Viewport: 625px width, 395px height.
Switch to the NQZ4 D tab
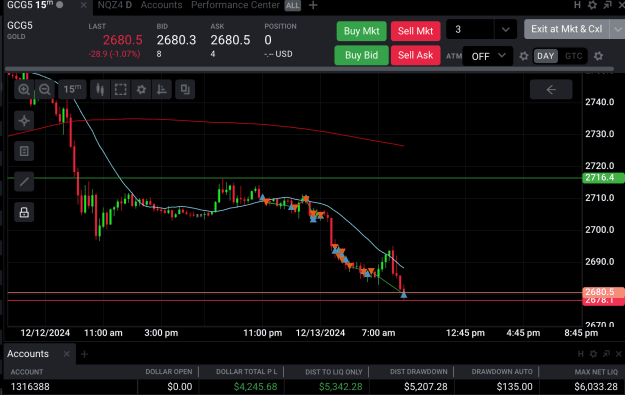point(115,5)
